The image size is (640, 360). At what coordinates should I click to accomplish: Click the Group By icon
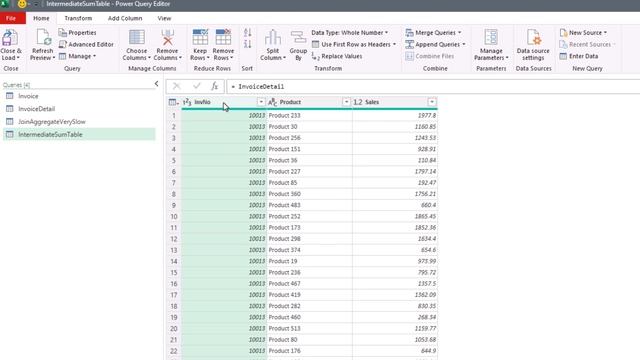298,38
